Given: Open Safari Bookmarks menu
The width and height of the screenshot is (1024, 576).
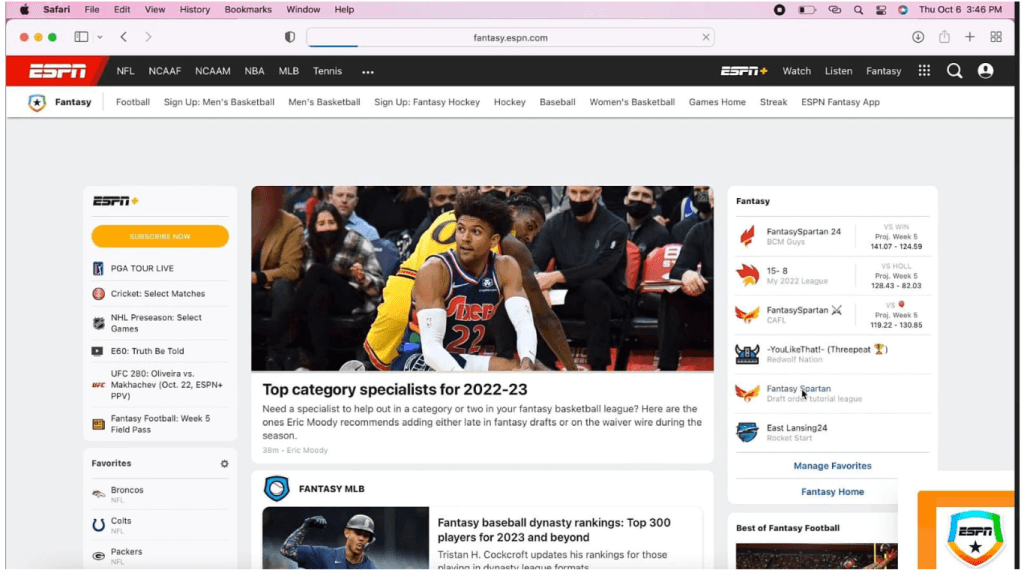Looking at the screenshot, I should click(248, 10).
